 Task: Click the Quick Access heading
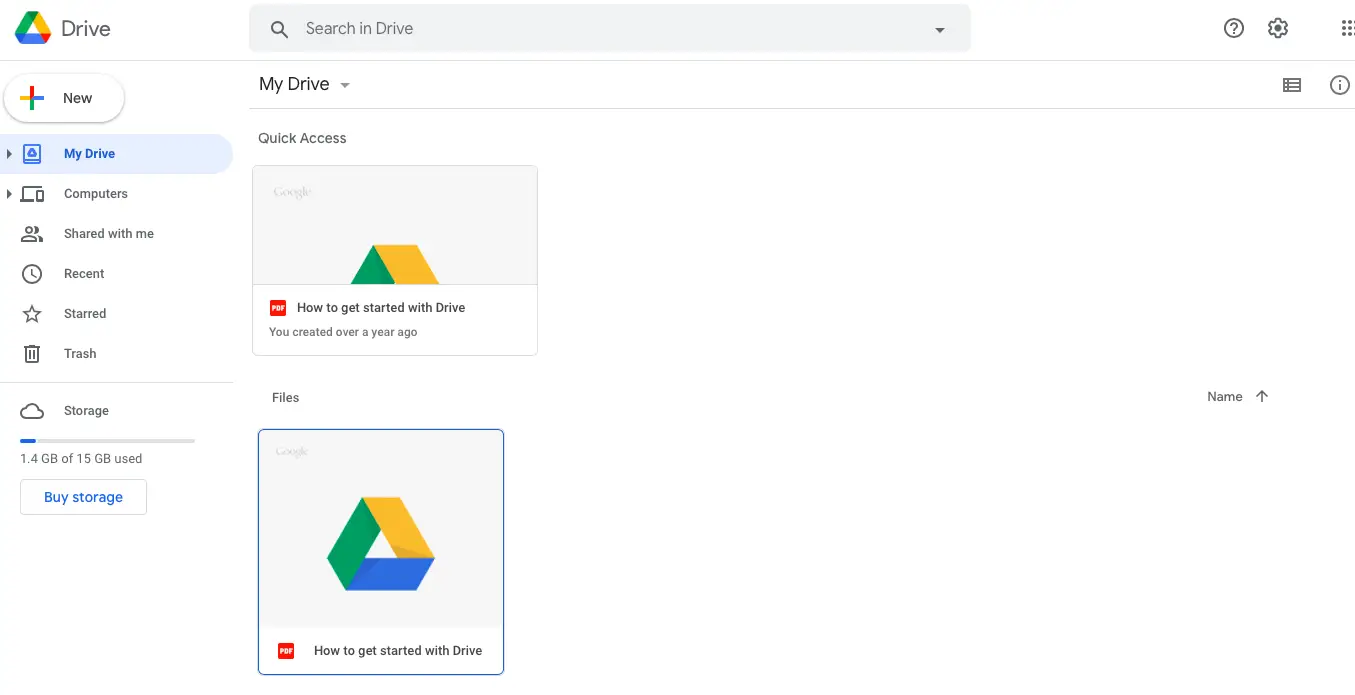(x=302, y=138)
